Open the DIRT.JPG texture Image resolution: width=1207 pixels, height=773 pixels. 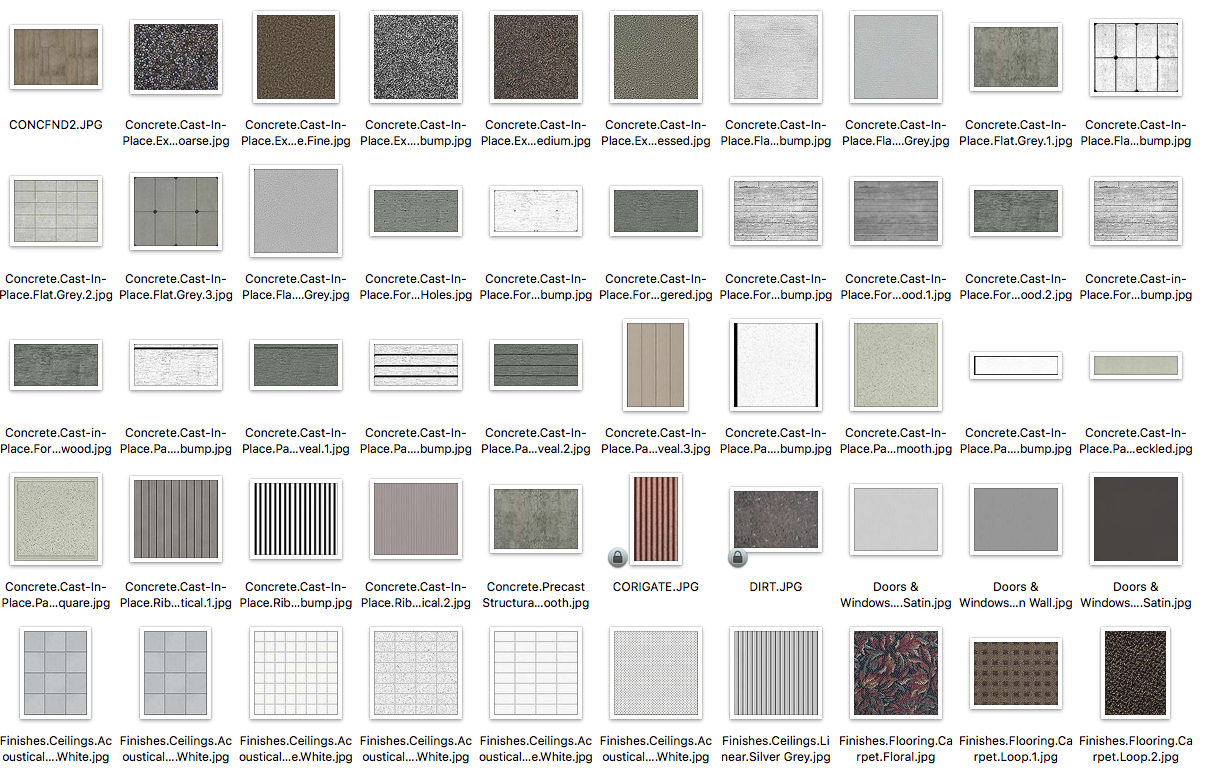click(776, 518)
